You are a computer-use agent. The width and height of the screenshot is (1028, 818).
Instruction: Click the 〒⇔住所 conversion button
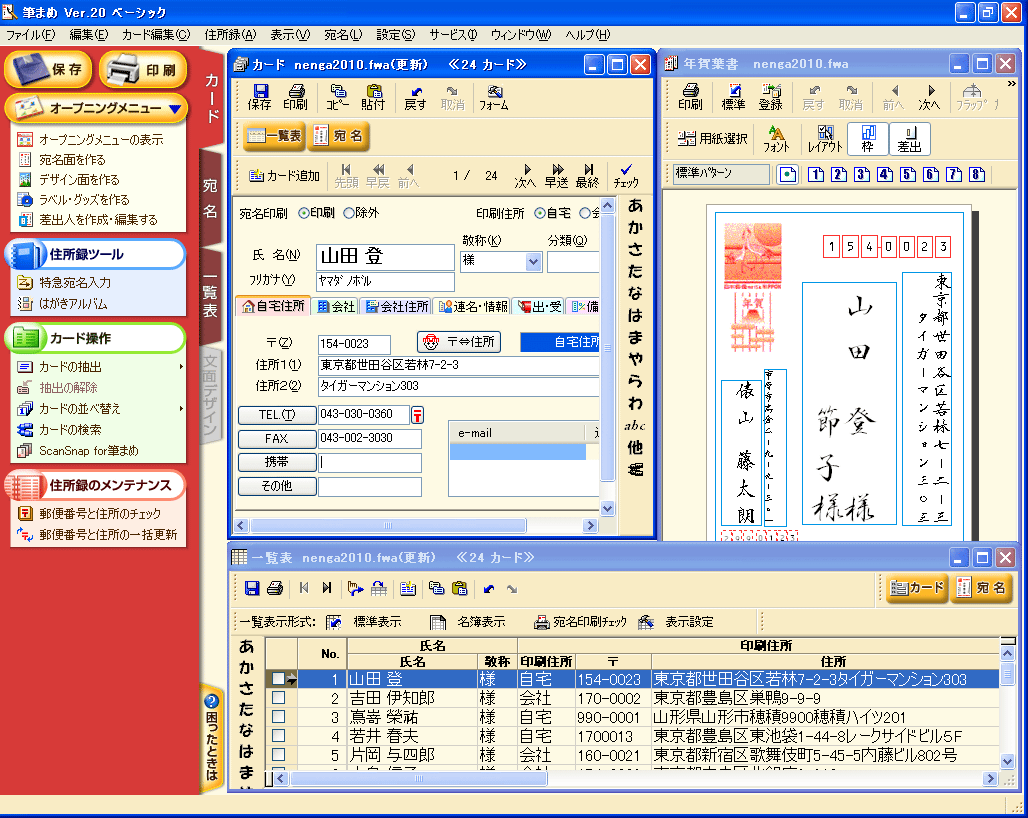(x=459, y=342)
